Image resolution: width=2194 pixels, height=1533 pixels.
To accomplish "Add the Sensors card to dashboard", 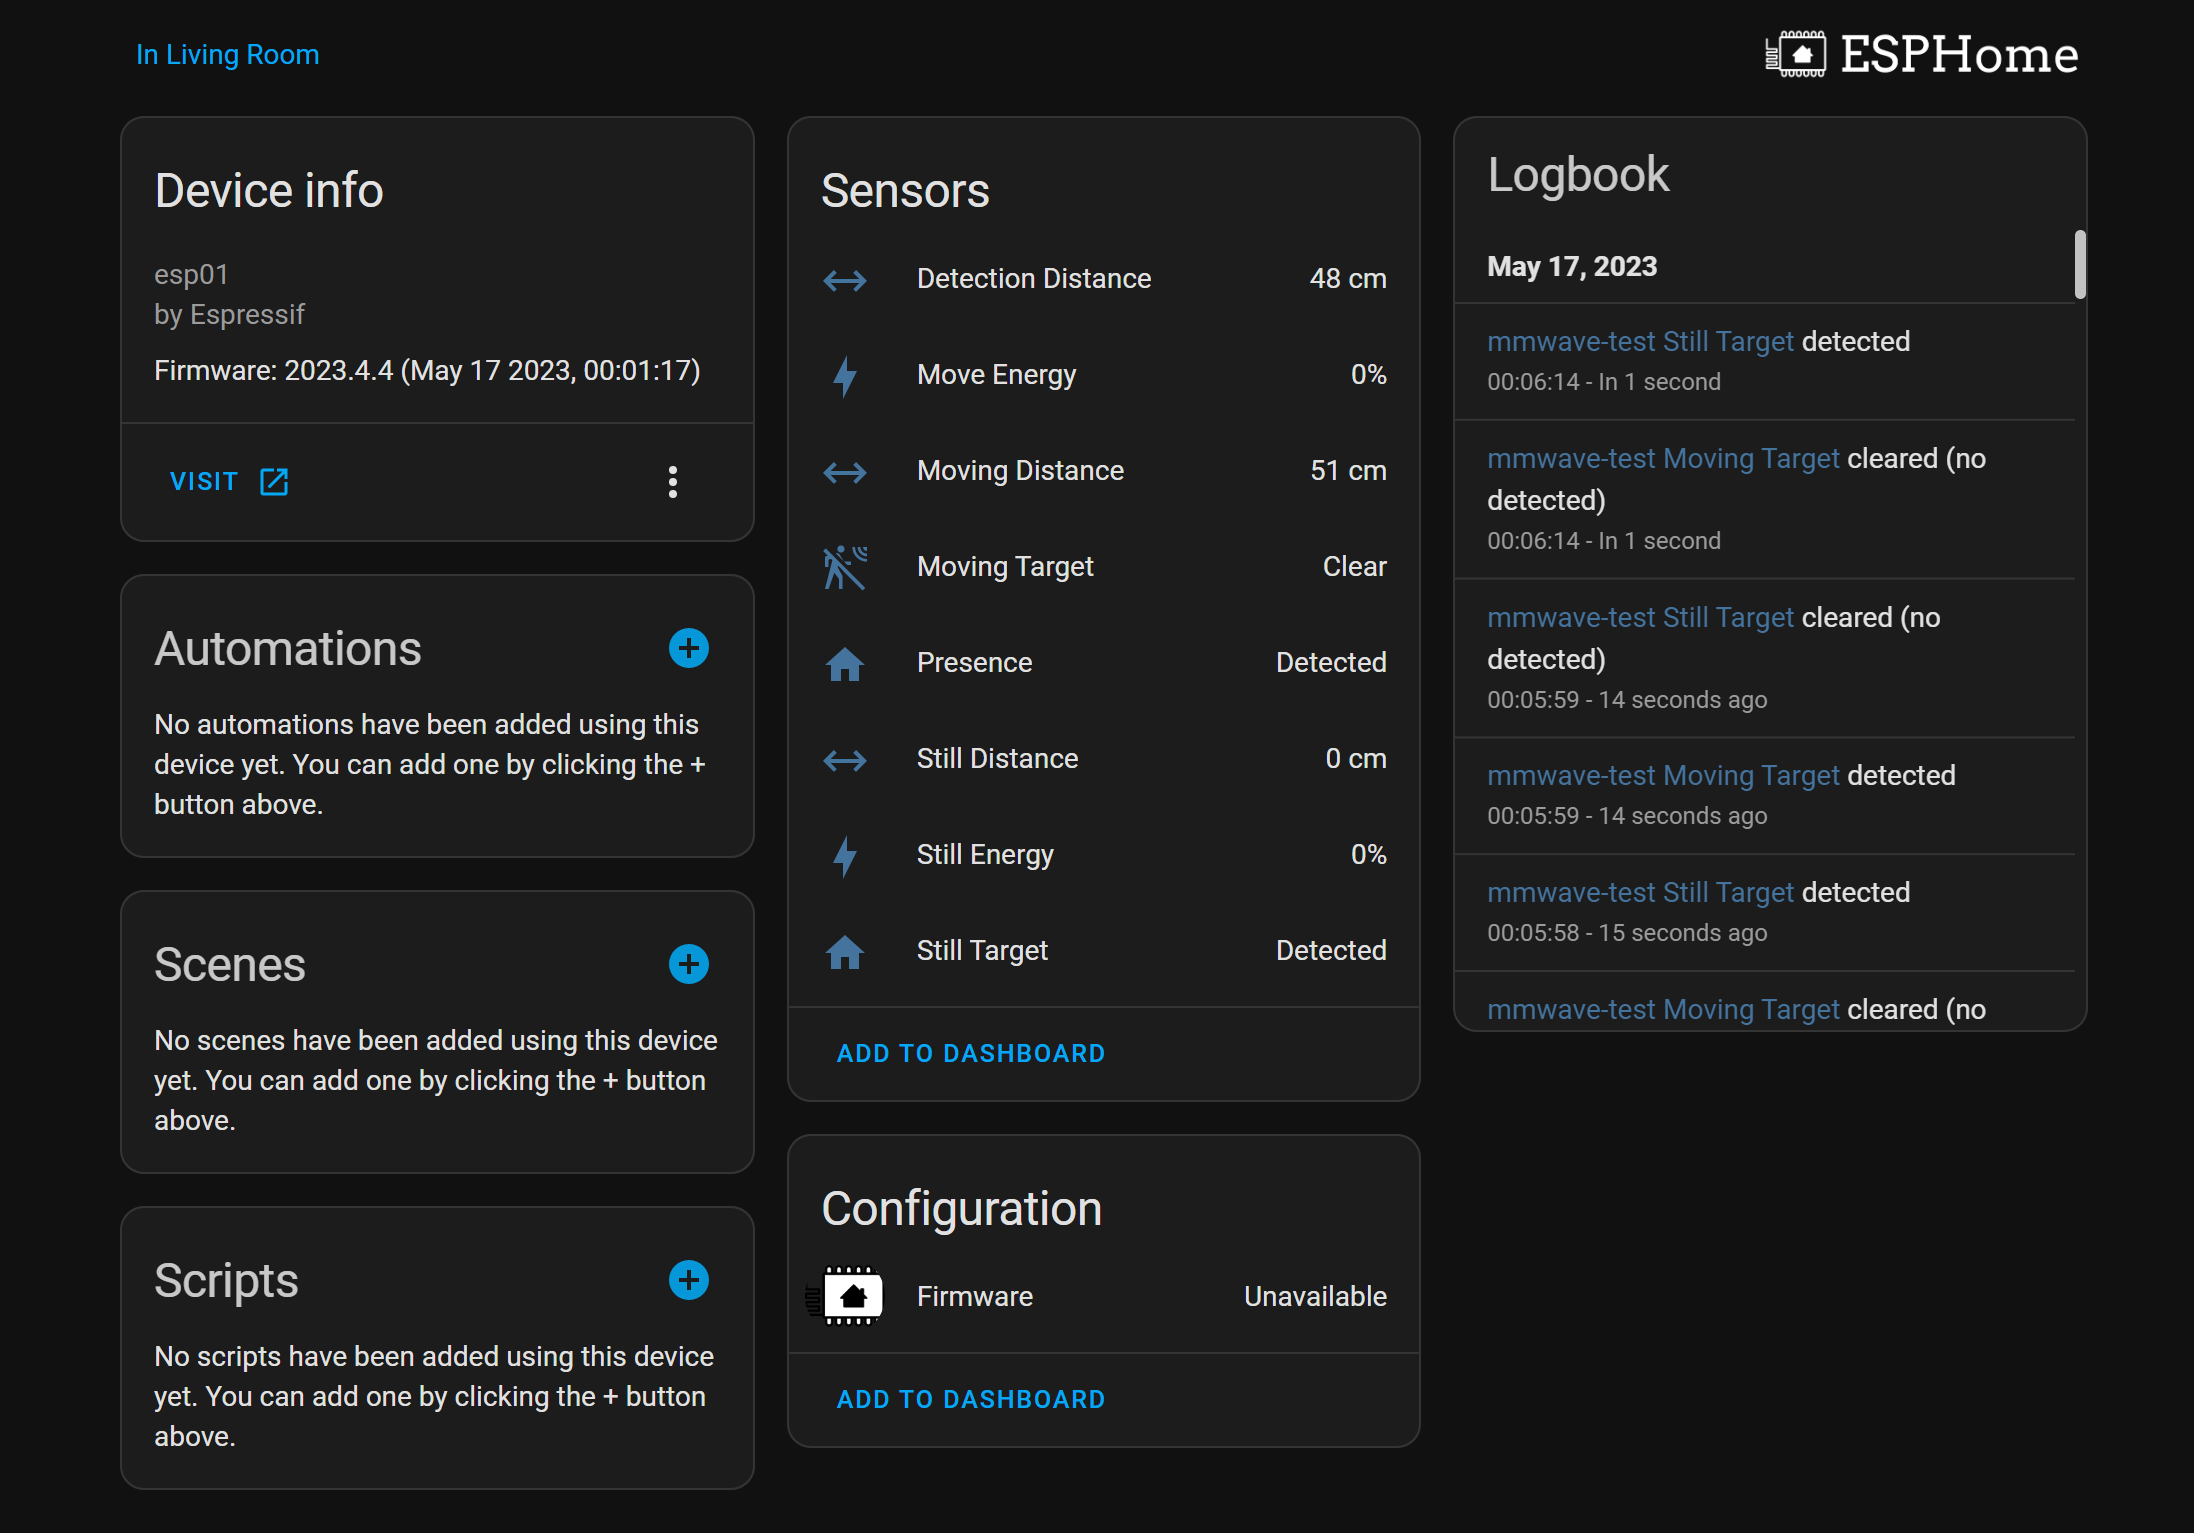I will tap(970, 1053).
